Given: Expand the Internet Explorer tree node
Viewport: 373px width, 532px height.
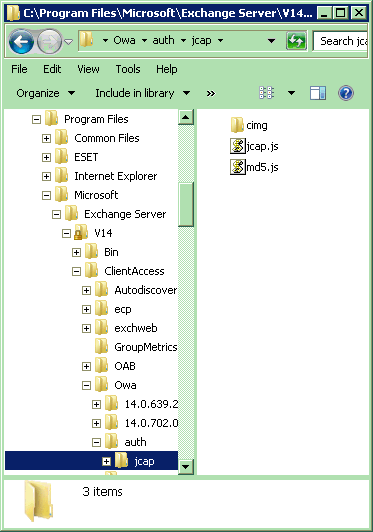Looking at the screenshot, I should [x=46, y=176].
